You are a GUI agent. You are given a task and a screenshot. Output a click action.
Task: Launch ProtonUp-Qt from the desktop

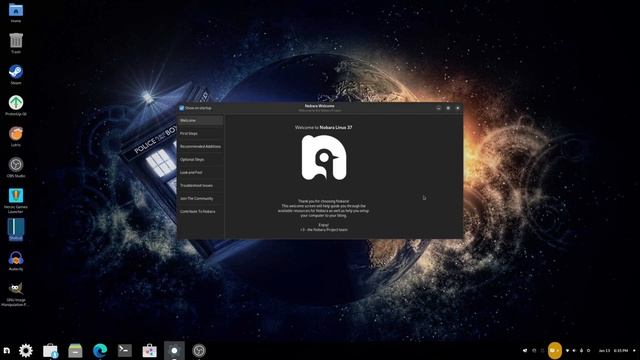[x=16, y=105]
